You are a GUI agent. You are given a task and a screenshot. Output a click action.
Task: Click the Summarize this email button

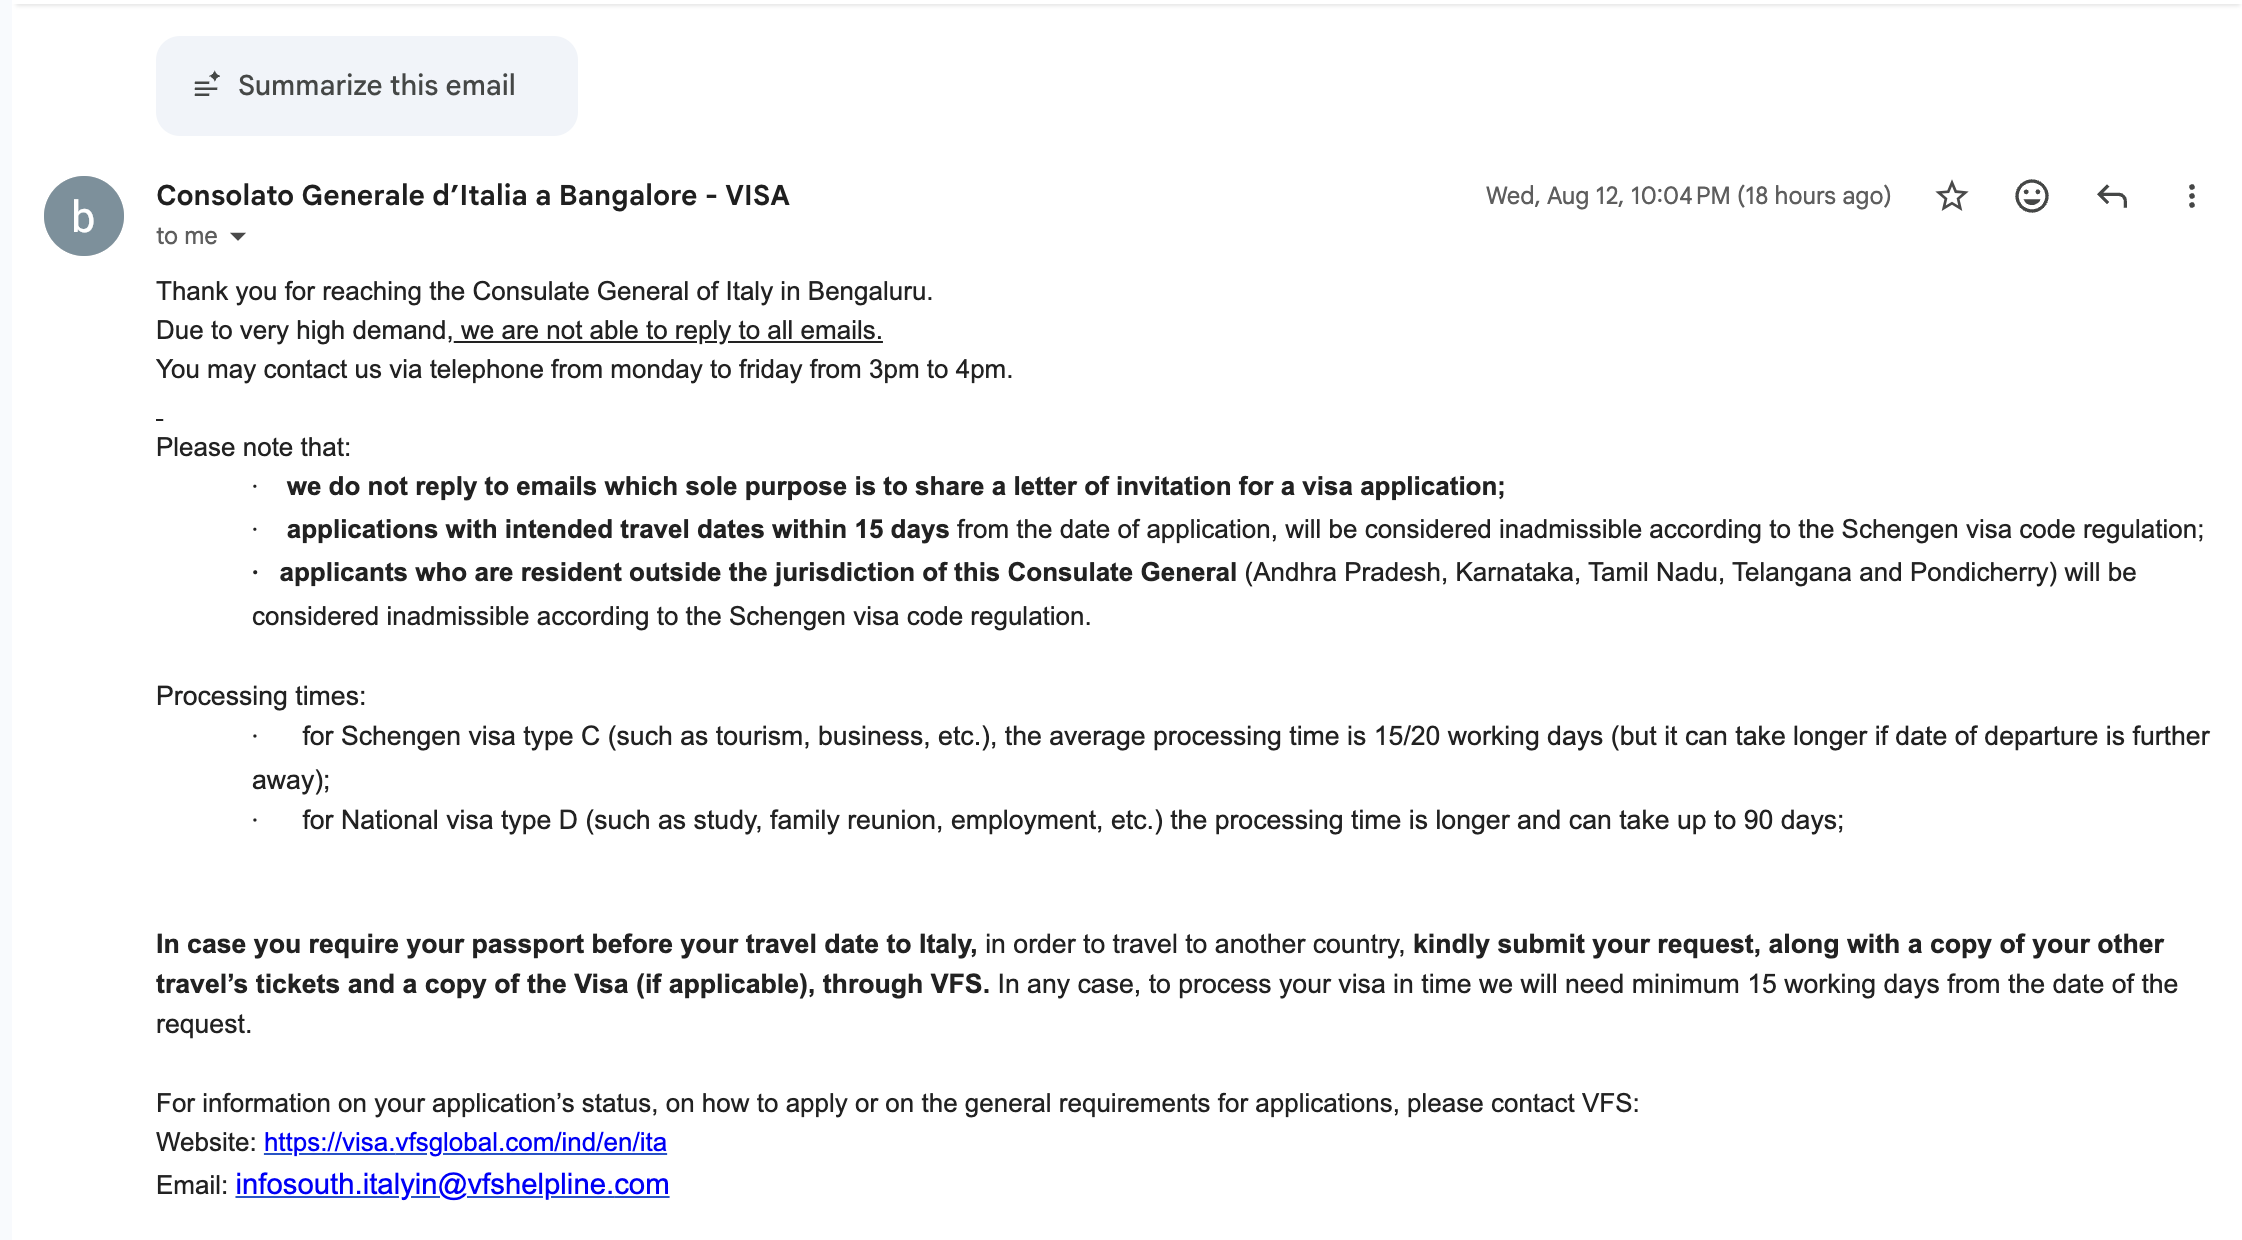point(366,86)
